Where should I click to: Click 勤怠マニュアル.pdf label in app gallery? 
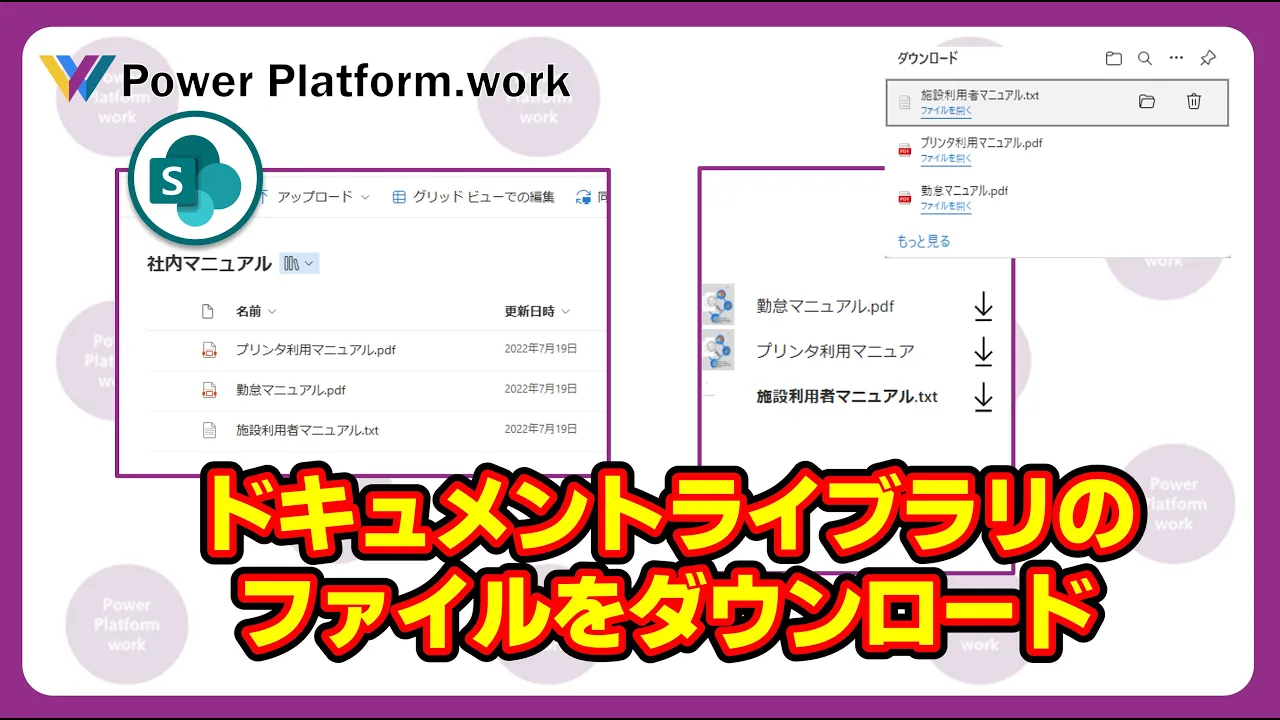point(825,306)
